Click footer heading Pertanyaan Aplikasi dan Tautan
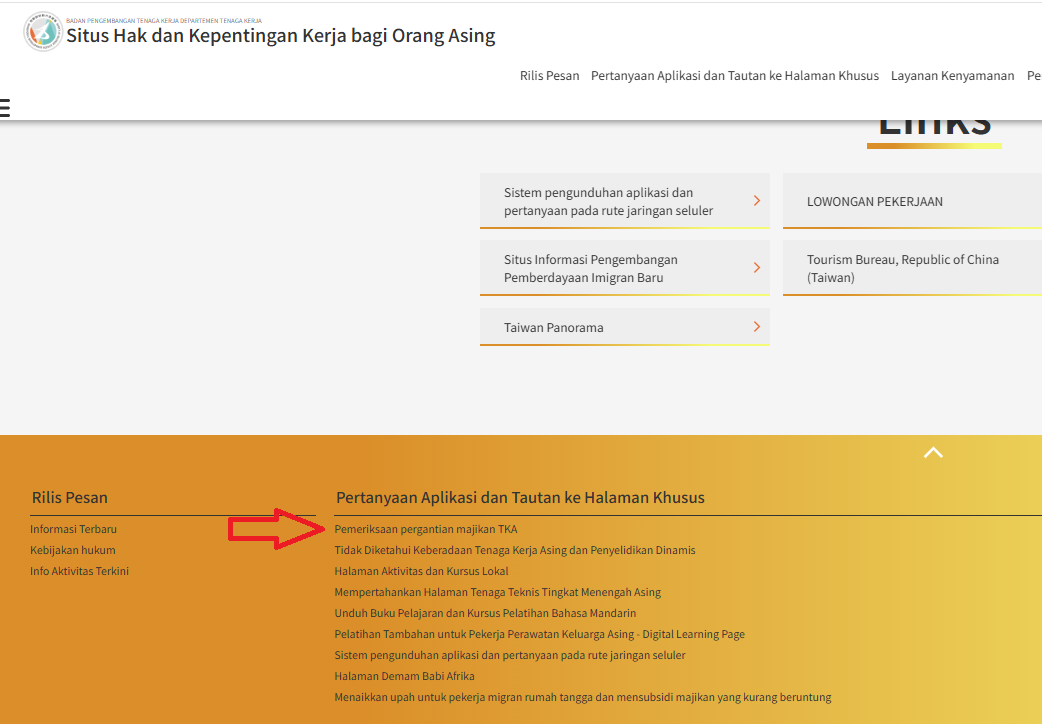This screenshot has width=1042, height=724. coord(520,497)
